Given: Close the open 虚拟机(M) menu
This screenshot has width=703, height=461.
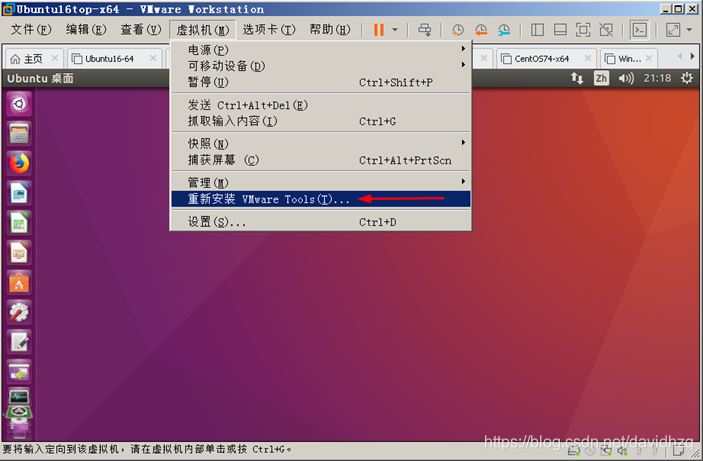Looking at the screenshot, I should coord(203,30).
